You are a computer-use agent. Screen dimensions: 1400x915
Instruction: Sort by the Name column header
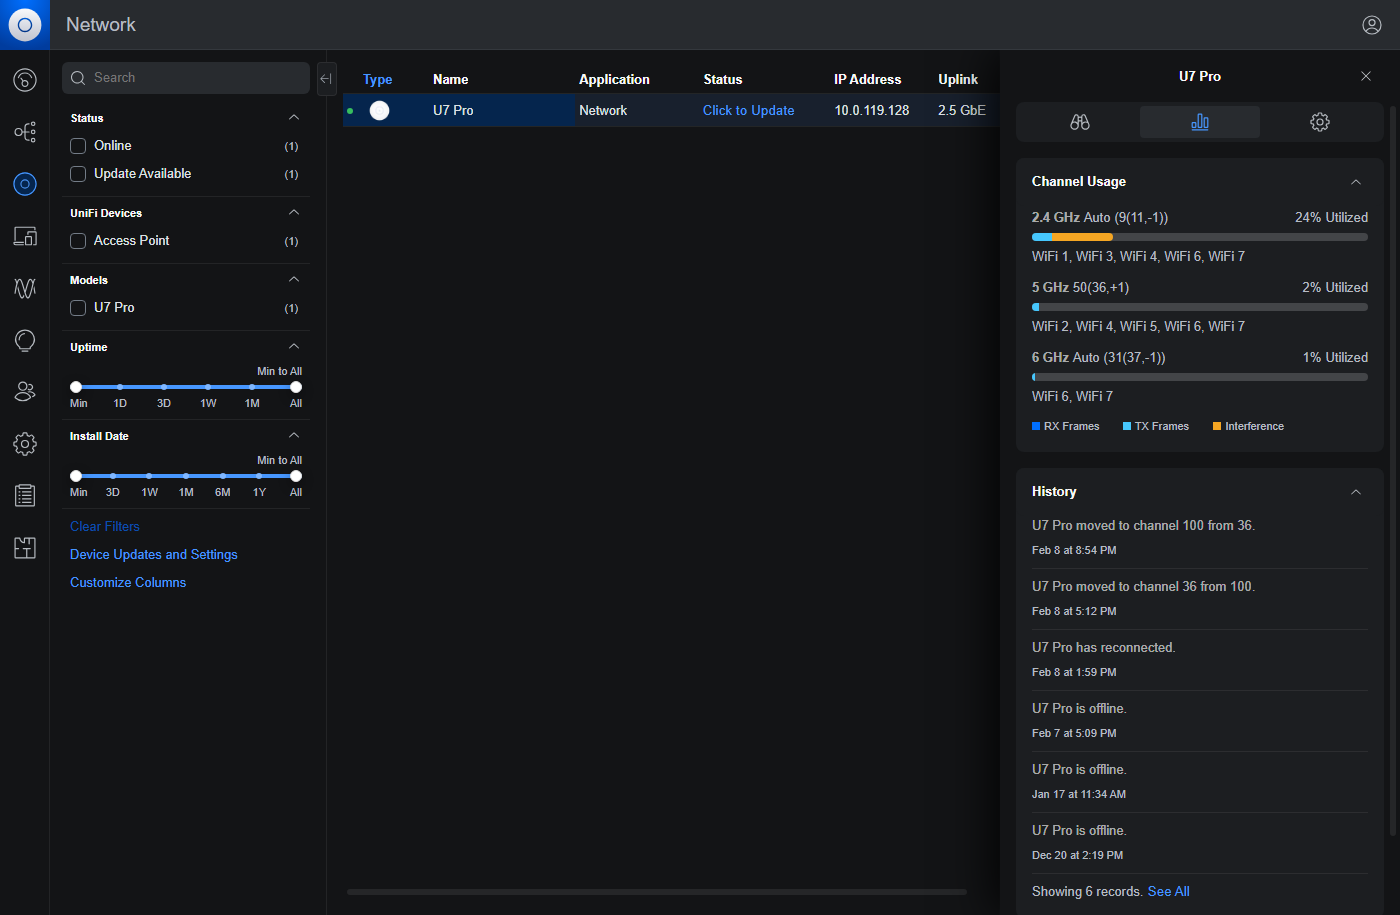point(451,80)
